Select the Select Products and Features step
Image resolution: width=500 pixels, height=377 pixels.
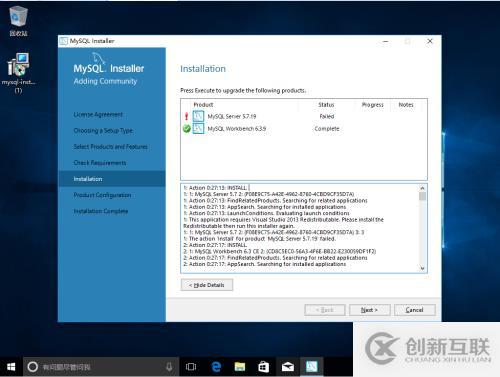[x=110, y=146]
